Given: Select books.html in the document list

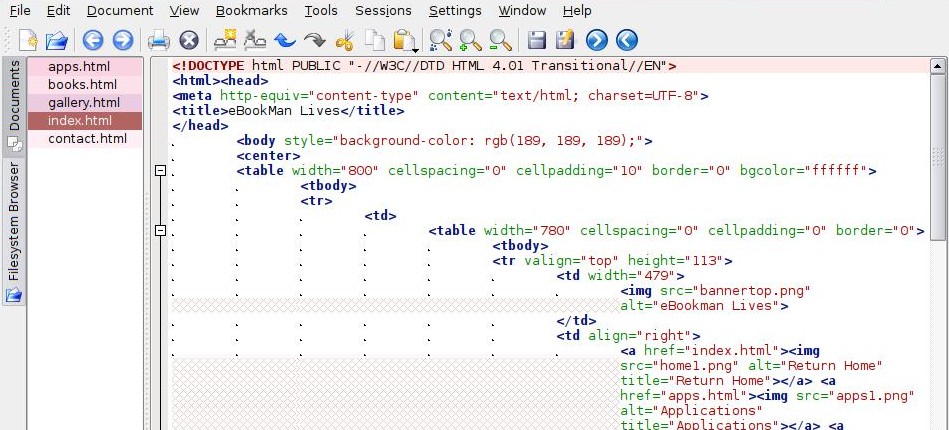Looking at the screenshot, I should 85,85.
